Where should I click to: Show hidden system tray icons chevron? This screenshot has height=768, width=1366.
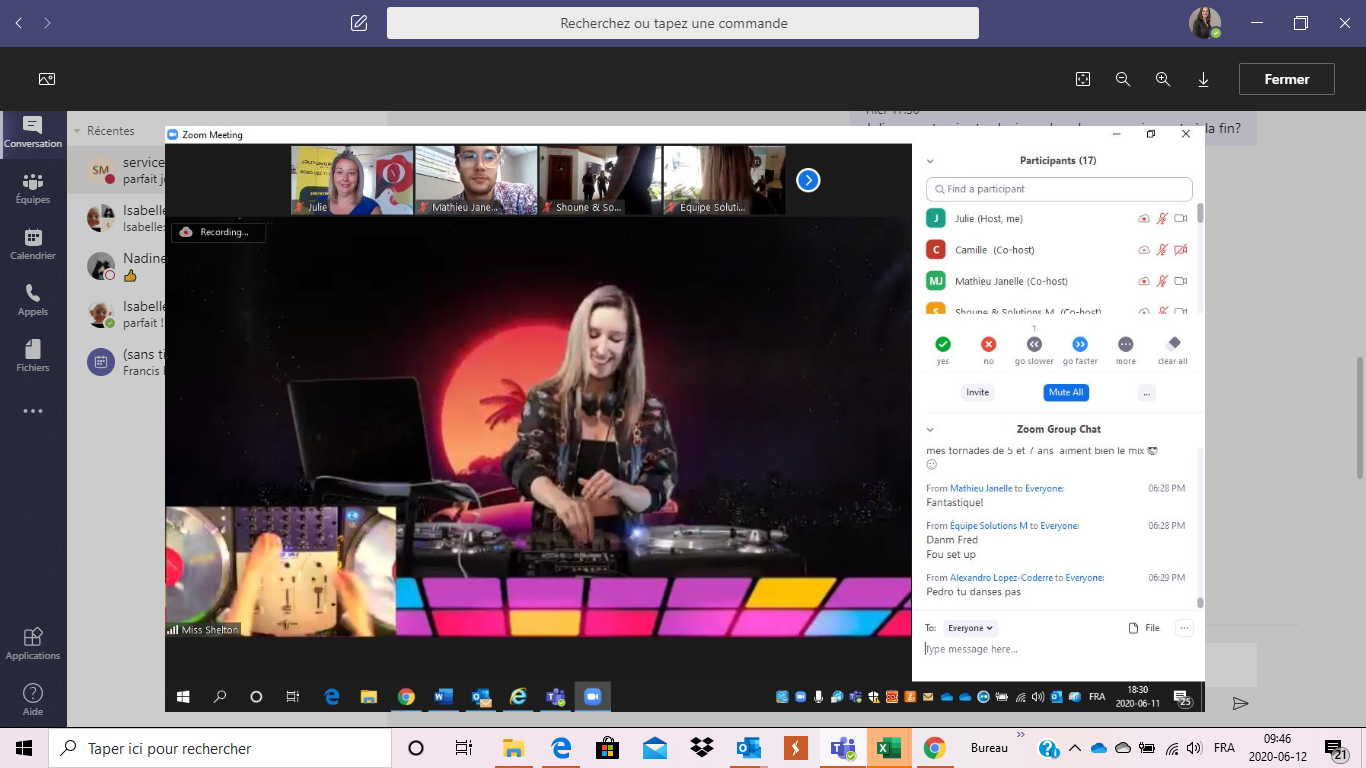click(x=1075, y=748)
